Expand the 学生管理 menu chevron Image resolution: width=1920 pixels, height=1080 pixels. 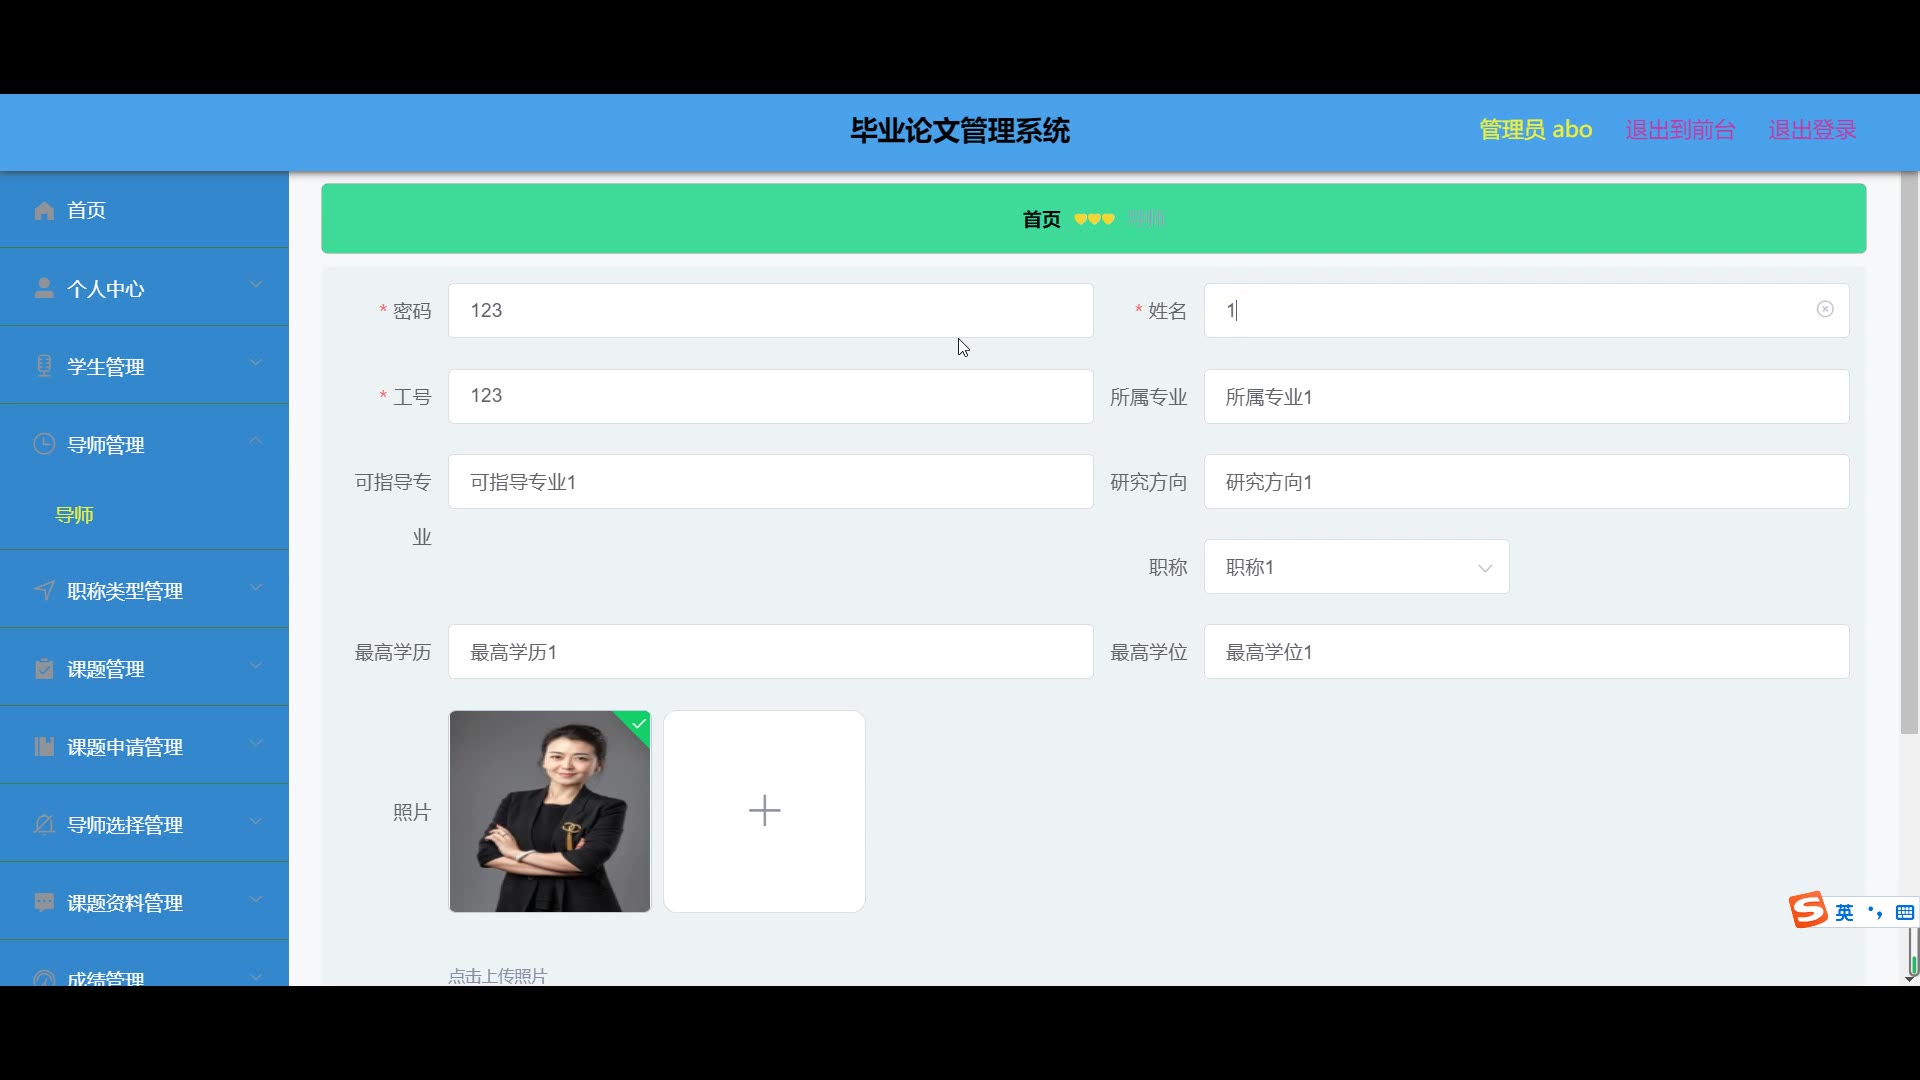(256, 363)
